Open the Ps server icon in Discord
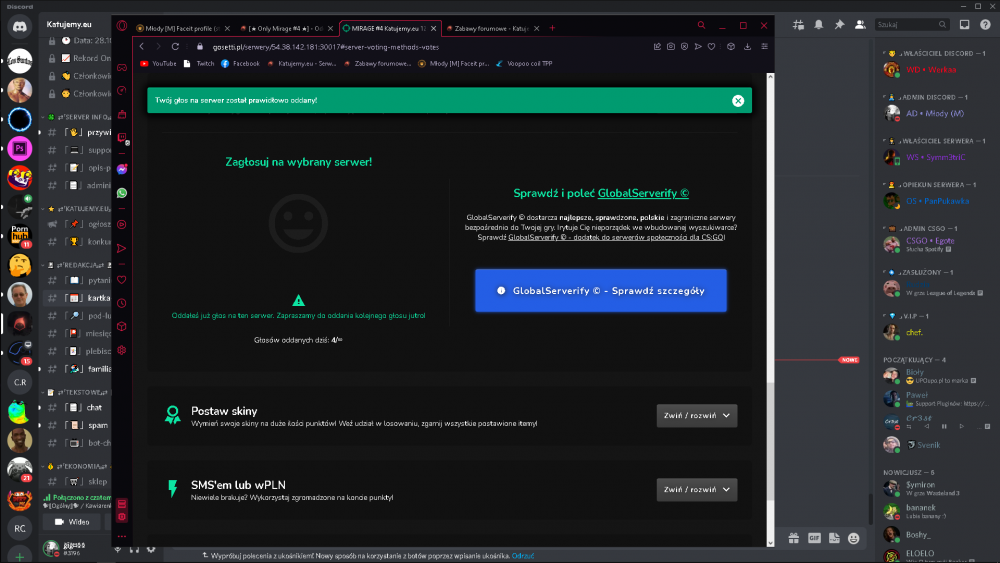The height and width of the screenshot is (563, 1000). tap(20, 149)
